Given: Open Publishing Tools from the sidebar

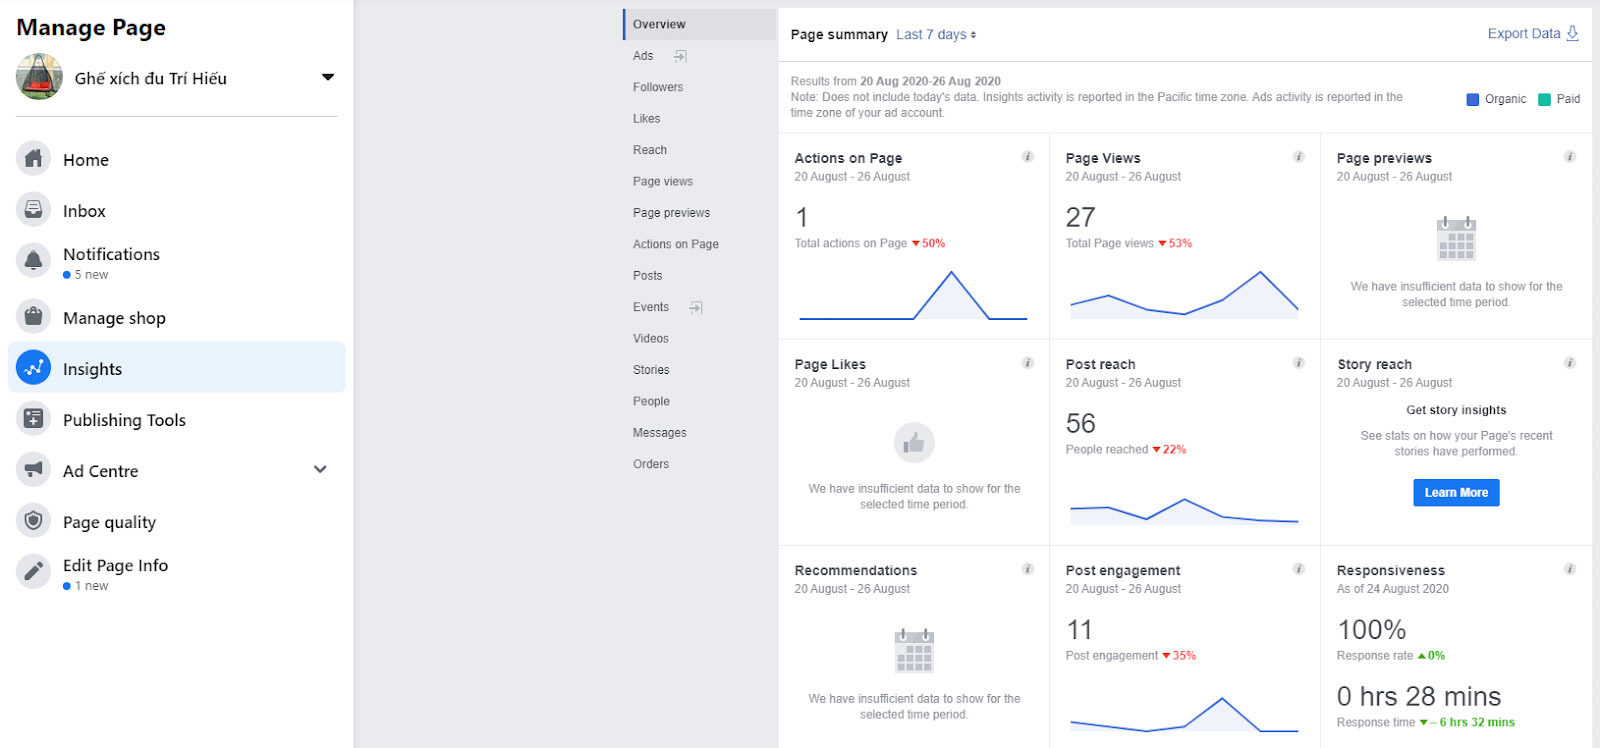Looking at the screenshot, I should click(x=177, y=419).
